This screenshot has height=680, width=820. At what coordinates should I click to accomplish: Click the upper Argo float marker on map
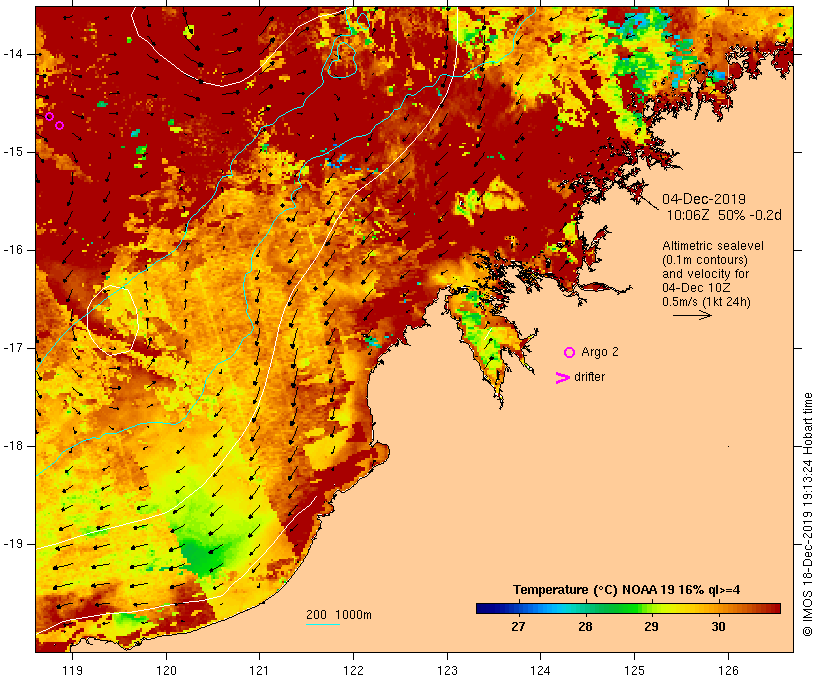point(50,116)
